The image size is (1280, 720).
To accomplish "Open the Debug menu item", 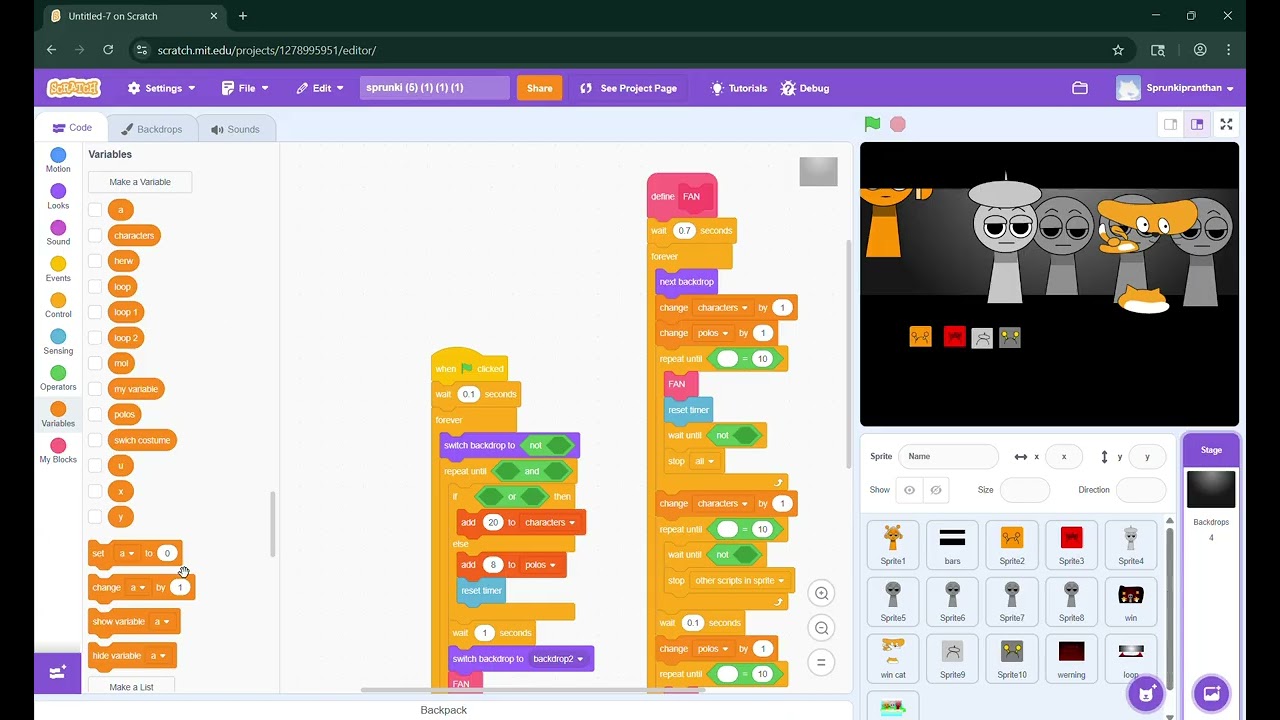I will [x=805, y=88].
